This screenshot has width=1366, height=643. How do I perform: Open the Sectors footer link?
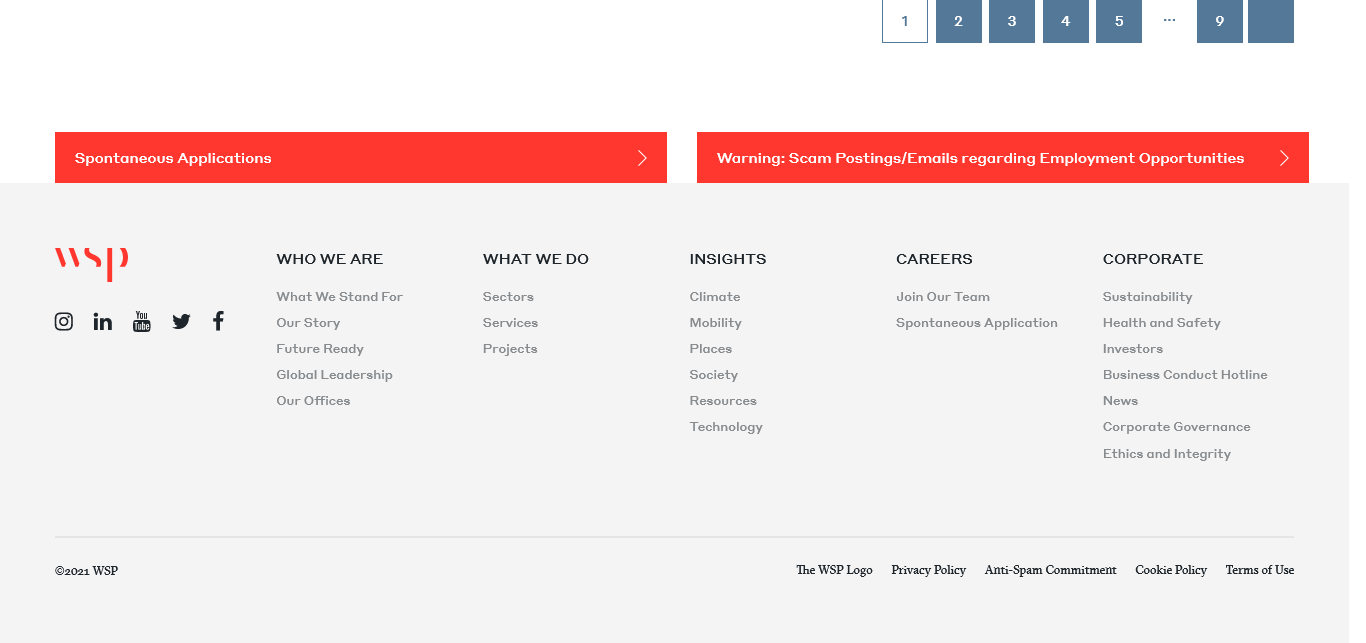(508, 297)
